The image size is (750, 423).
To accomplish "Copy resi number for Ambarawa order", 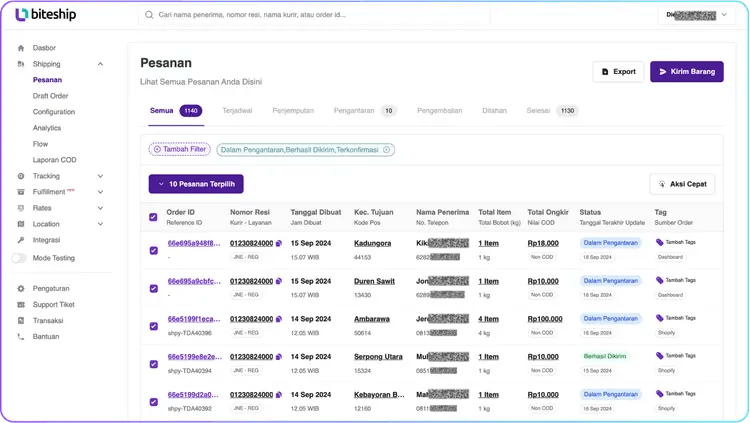I will [278, 319].
